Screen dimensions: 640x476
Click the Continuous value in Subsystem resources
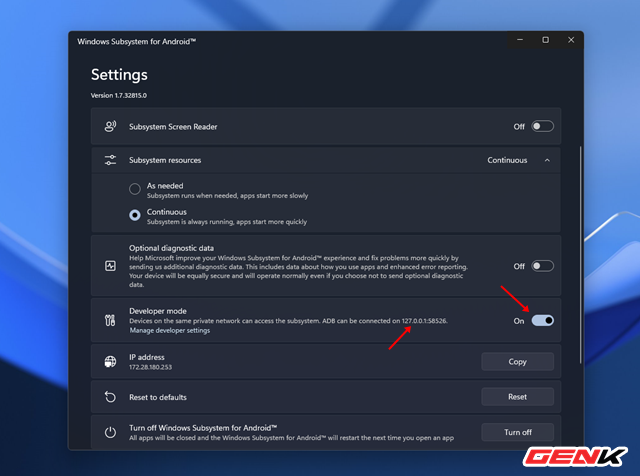pyautogui.click(x=507, y=160)
